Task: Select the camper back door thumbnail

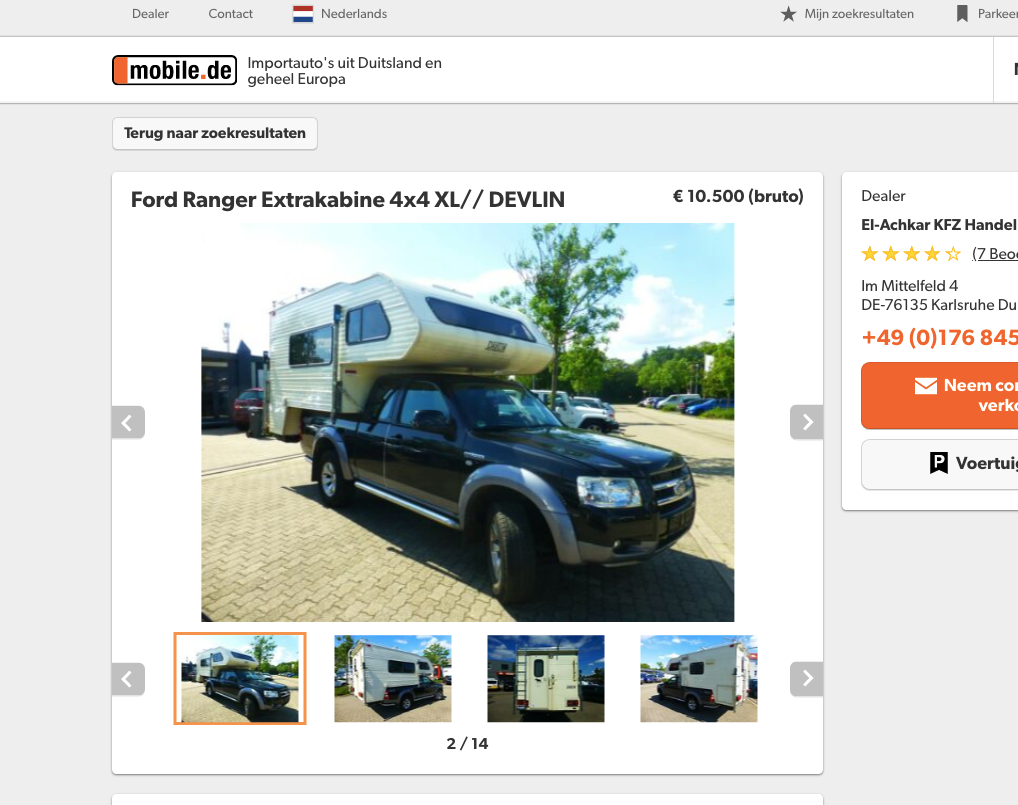Action: pyautogui.click(x=546, y=678)
